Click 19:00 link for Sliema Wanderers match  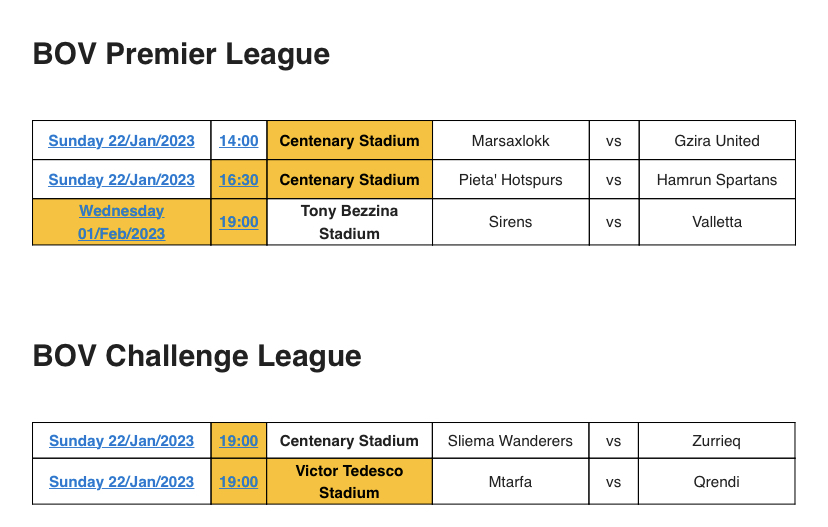(239, 441)
